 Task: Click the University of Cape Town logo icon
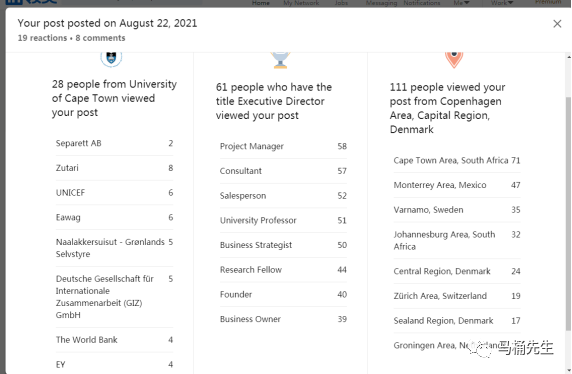111,59
